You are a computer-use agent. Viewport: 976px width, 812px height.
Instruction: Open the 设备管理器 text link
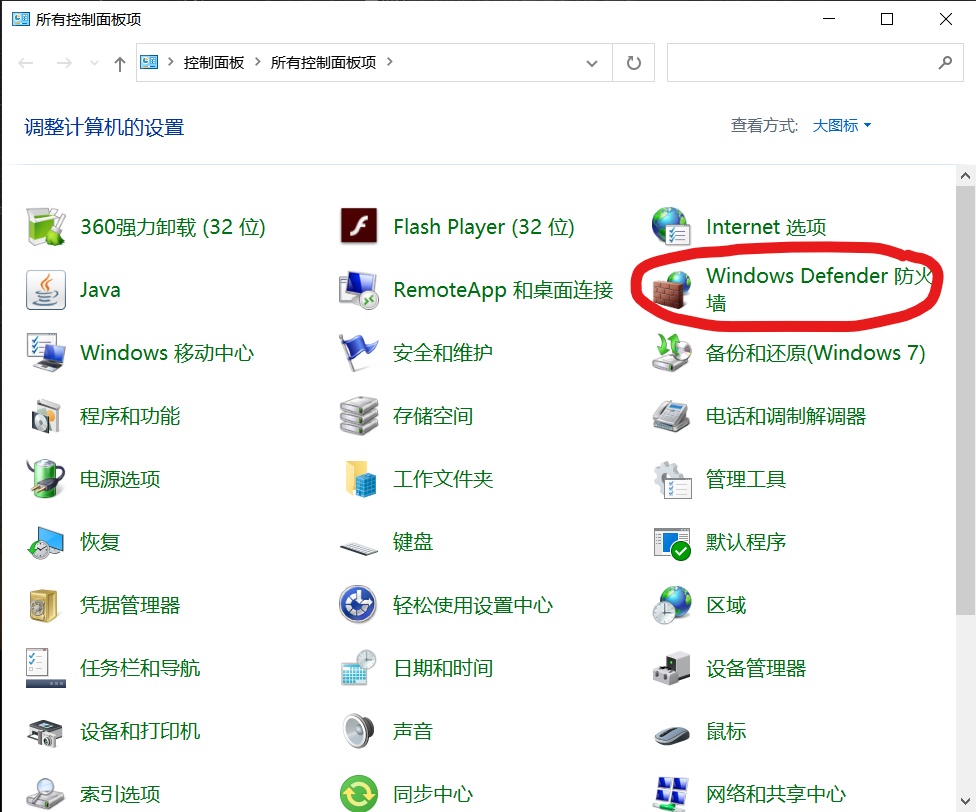(756, 668)
